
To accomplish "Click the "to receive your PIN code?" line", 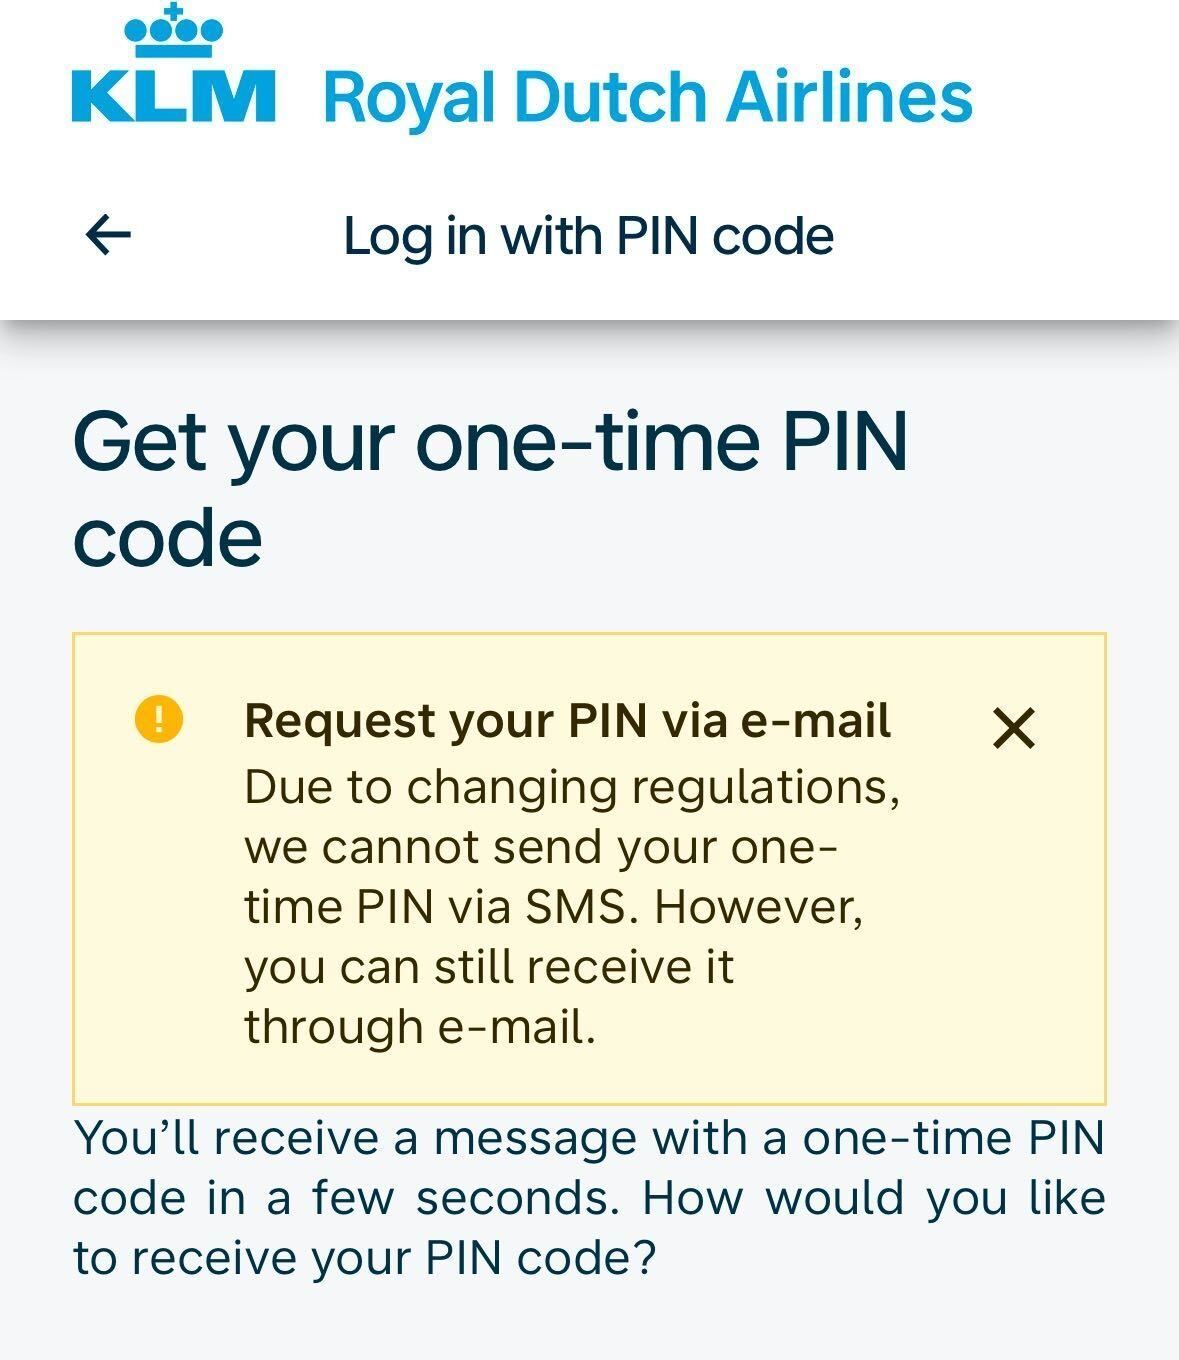I will (x=364, y=1258).
